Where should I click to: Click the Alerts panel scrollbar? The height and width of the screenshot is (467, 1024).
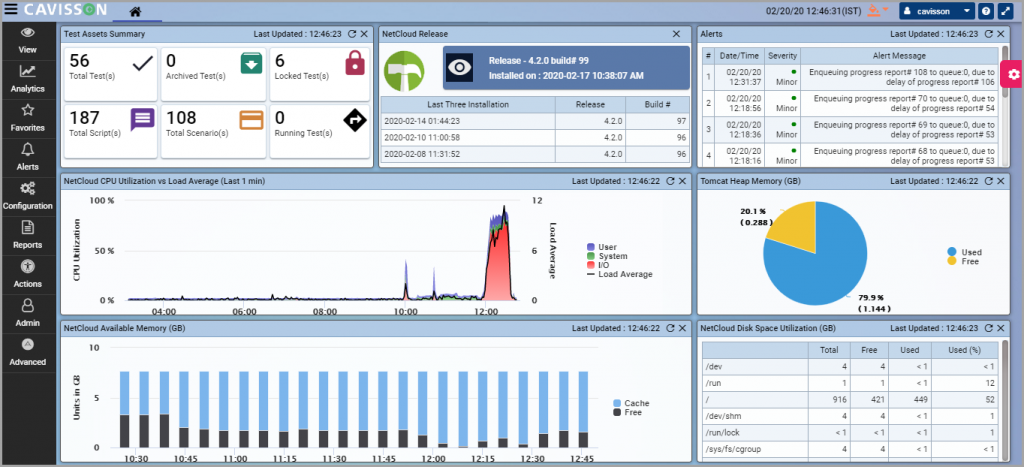pyautogui.click(x=1004, y=72)
